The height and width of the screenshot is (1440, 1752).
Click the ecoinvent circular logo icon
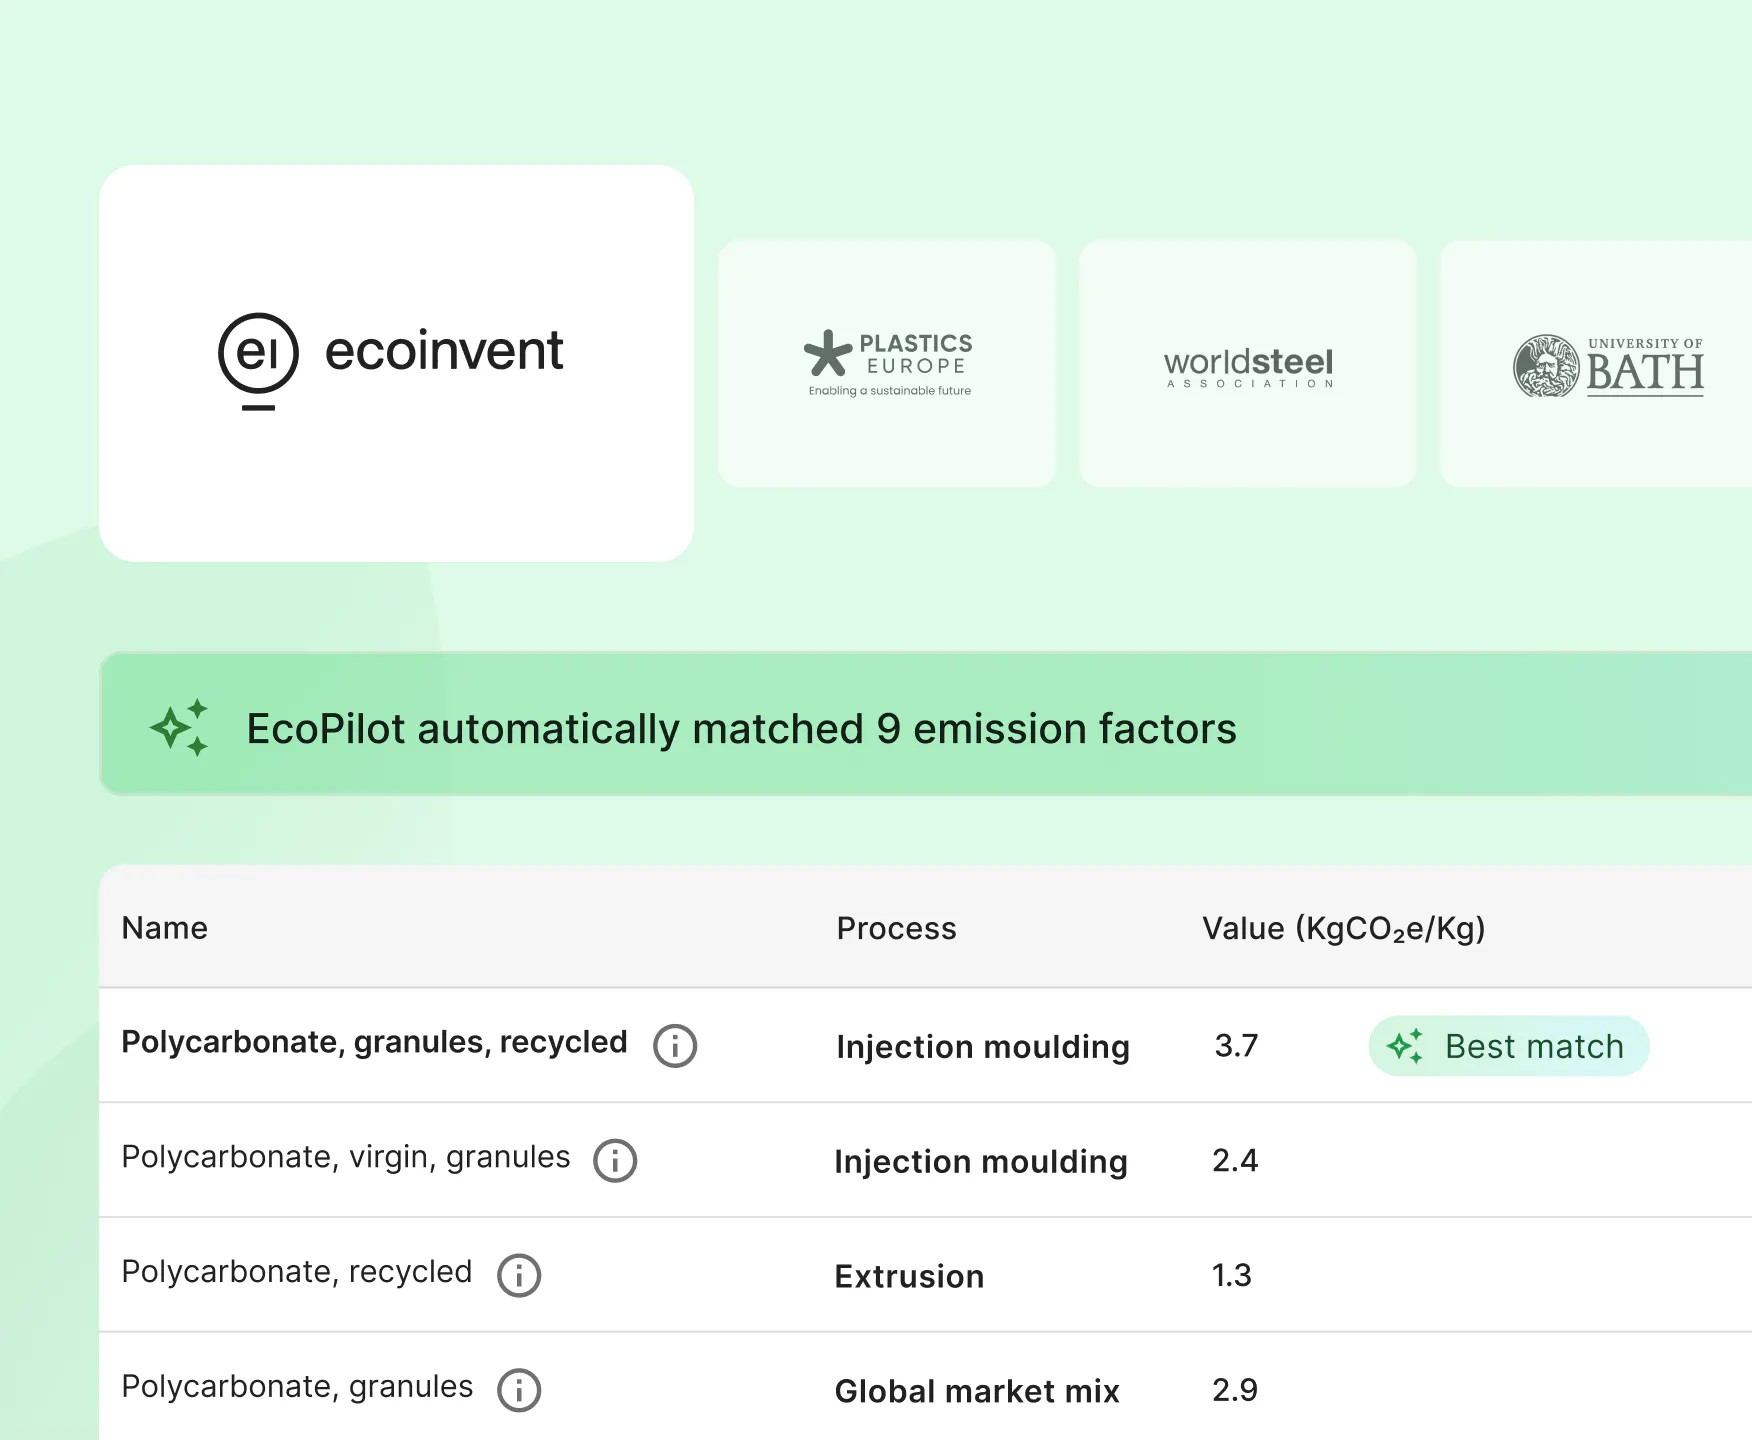[258, 355]
